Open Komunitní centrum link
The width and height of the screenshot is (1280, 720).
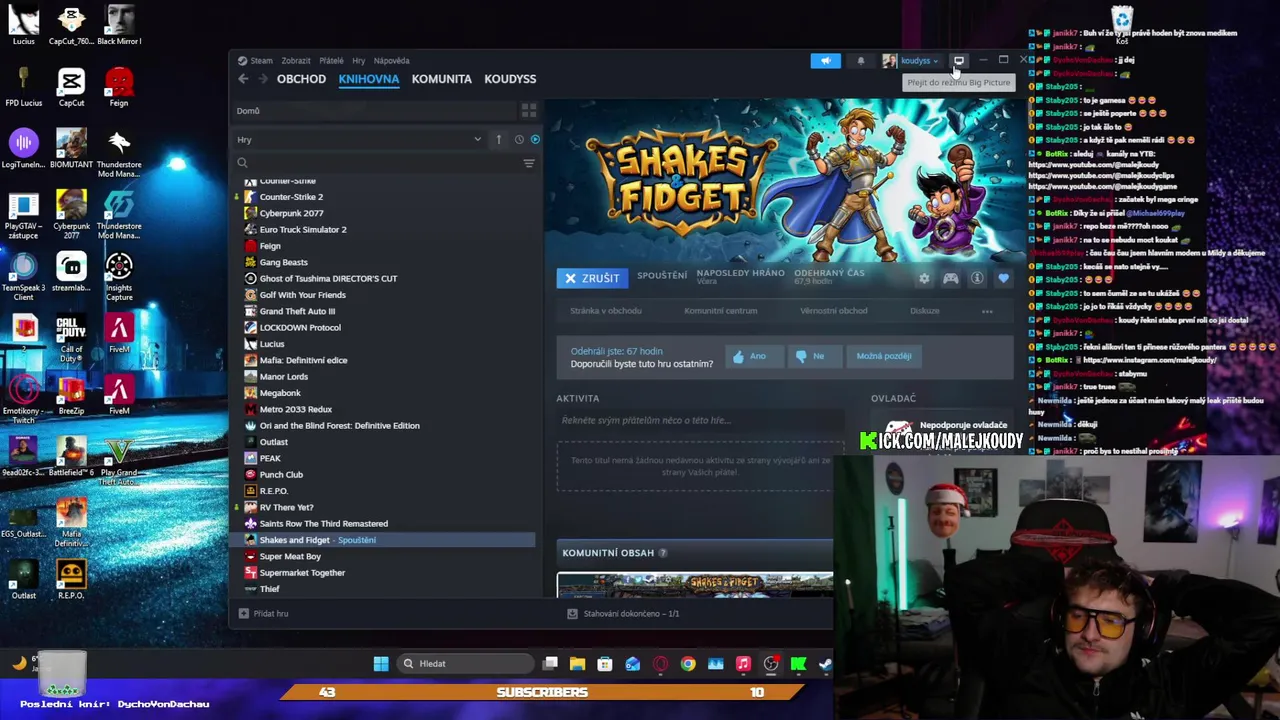720,311
